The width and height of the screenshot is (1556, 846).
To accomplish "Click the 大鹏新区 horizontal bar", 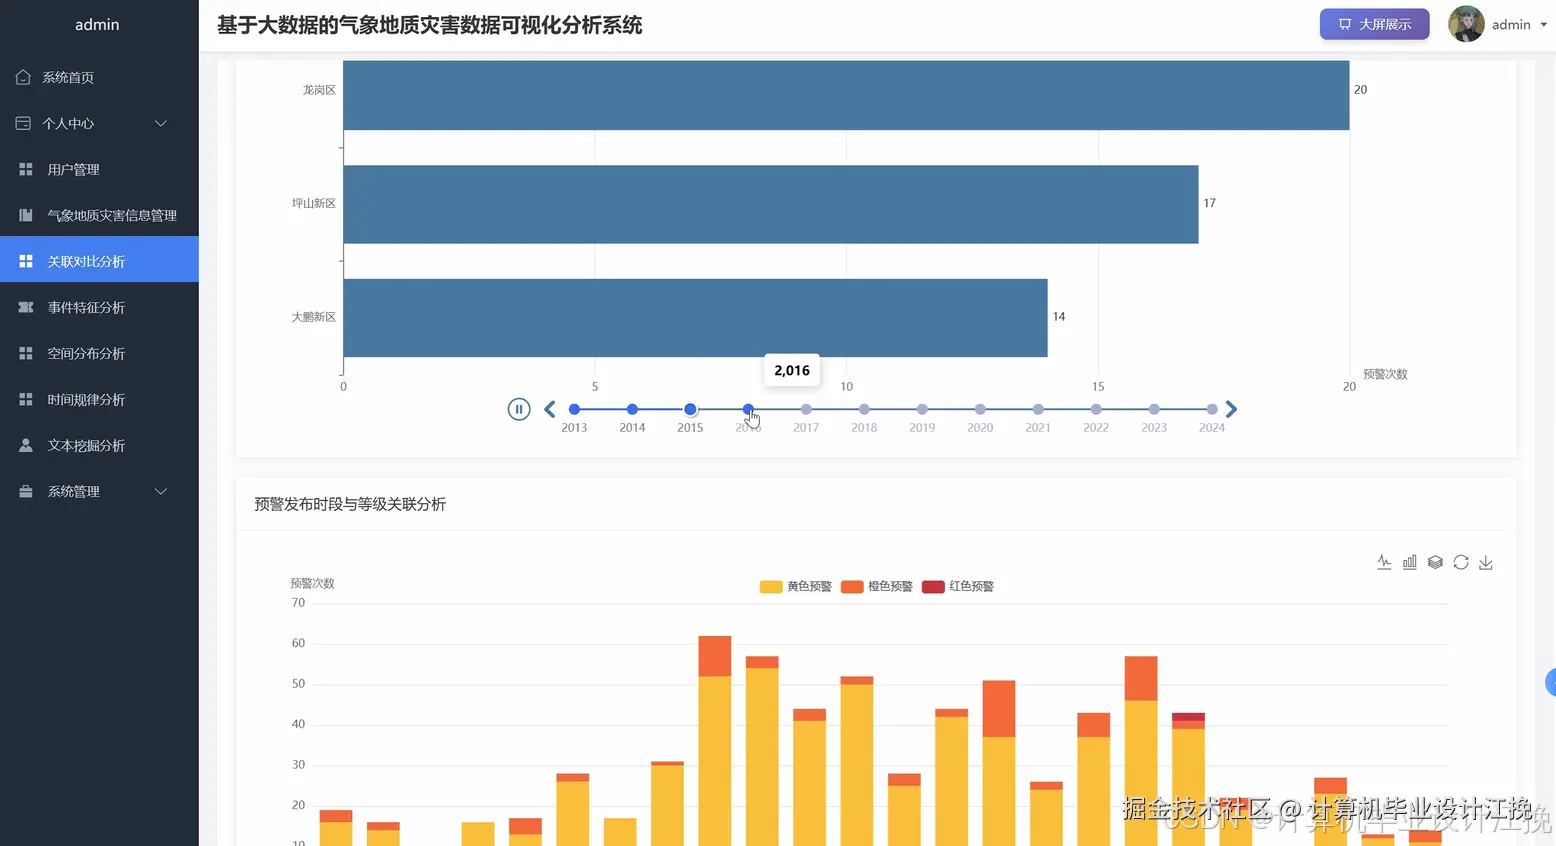I will [x=695, y=318].
